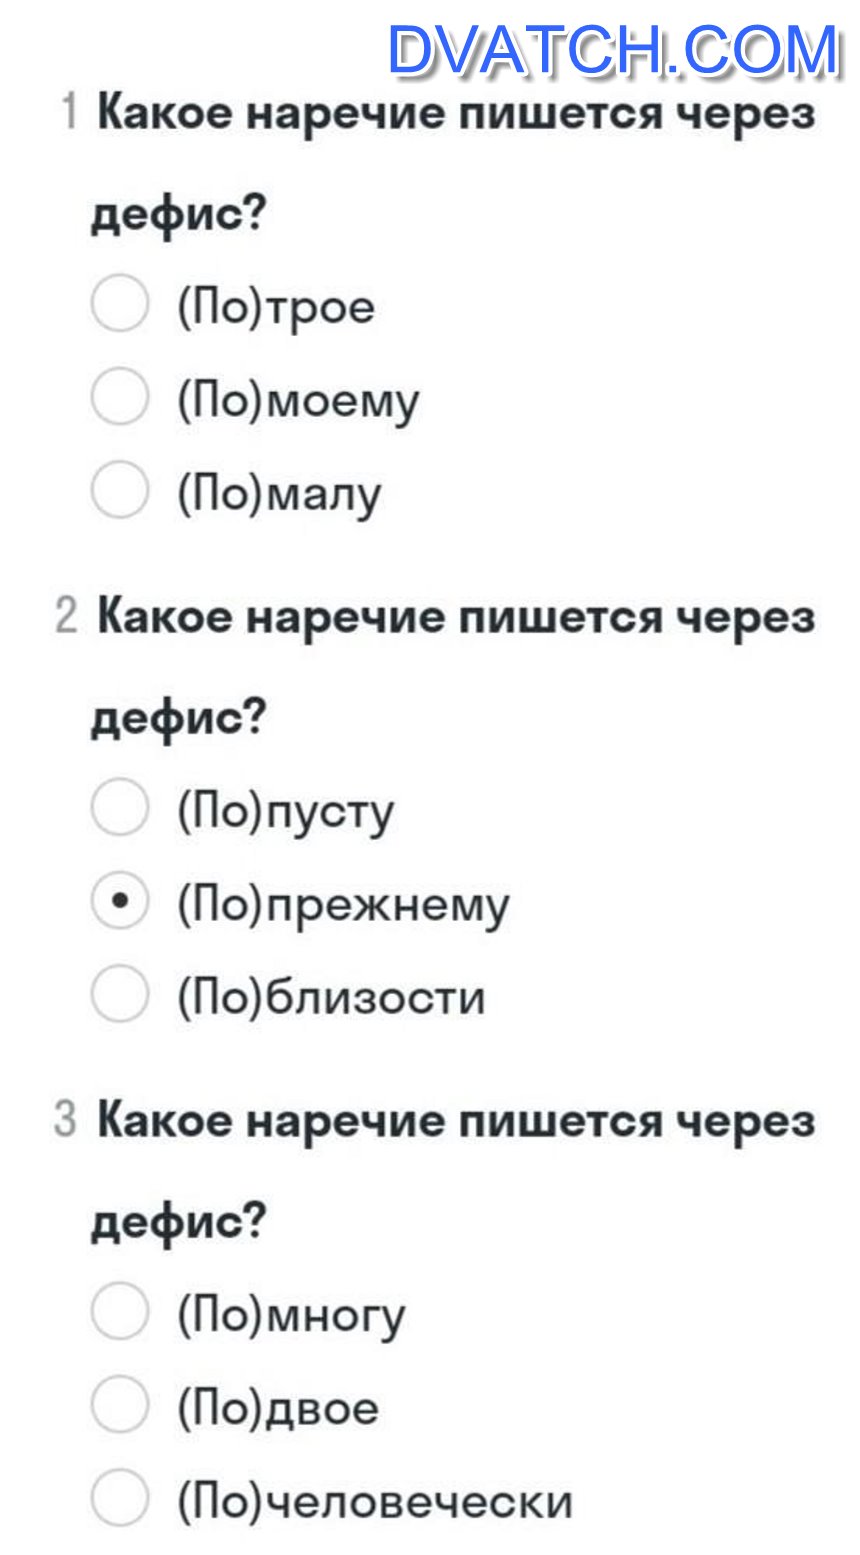Viewport: 860px width, 1555px height.
Task: Open the DVATCH.COM watermark link
Action: pyautogui.click(x=613, y=50)
